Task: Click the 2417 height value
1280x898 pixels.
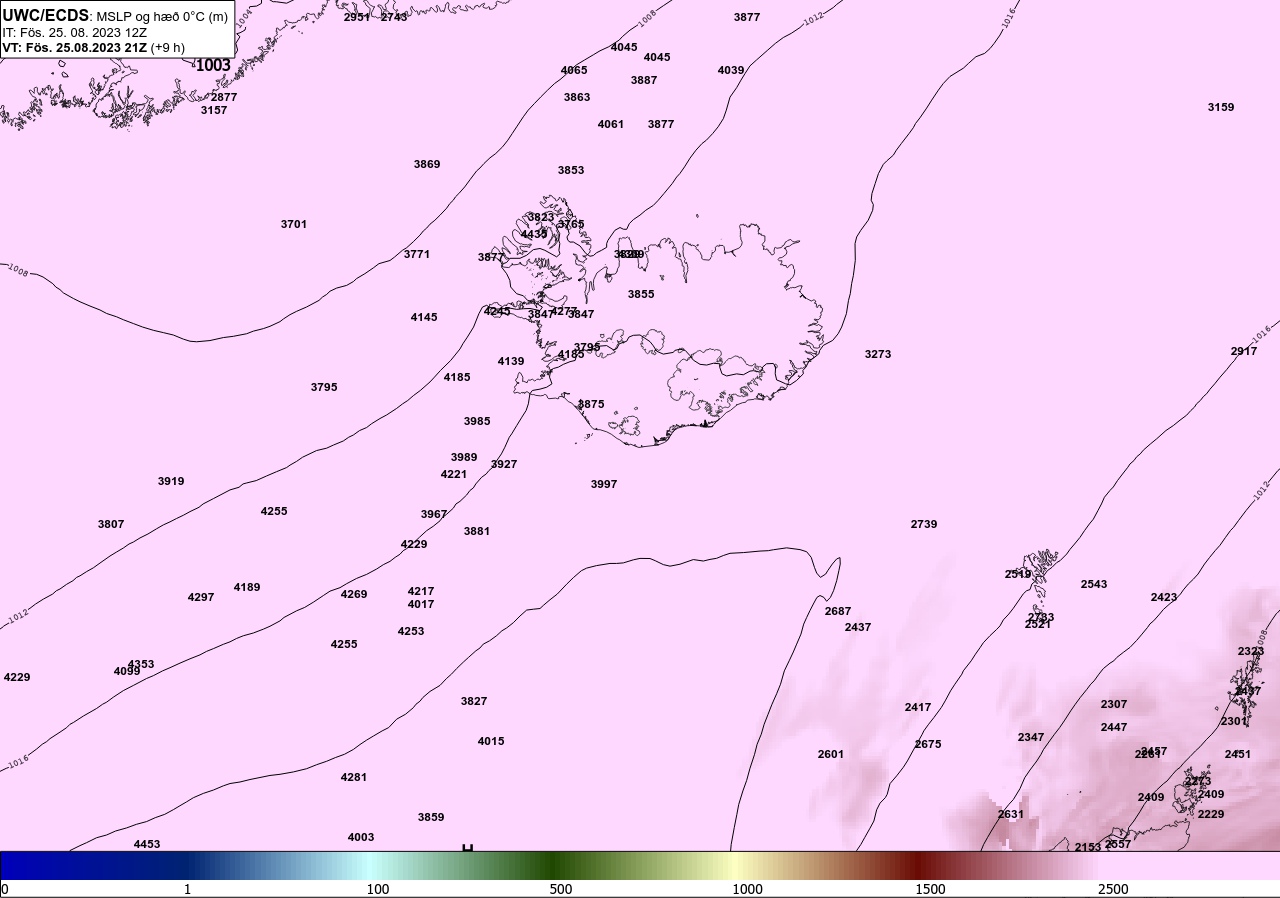Action: coord(918,707)
